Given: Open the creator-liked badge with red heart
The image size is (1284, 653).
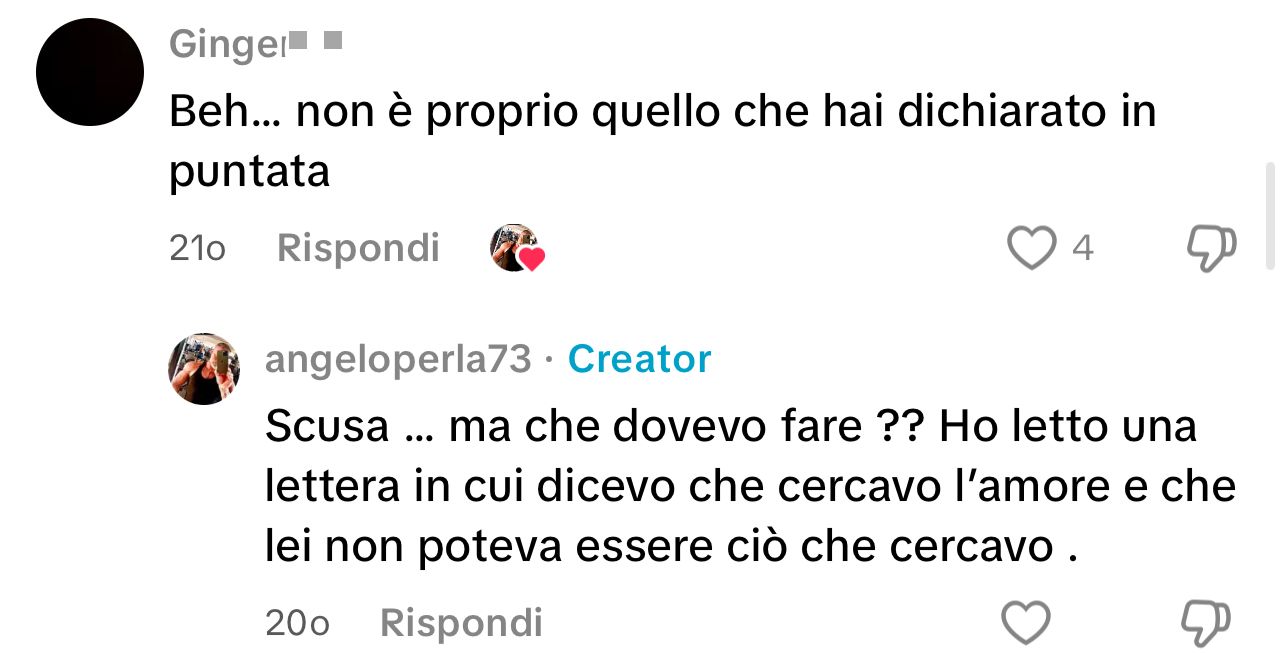Looking at the screenshot, I should 517,248.
